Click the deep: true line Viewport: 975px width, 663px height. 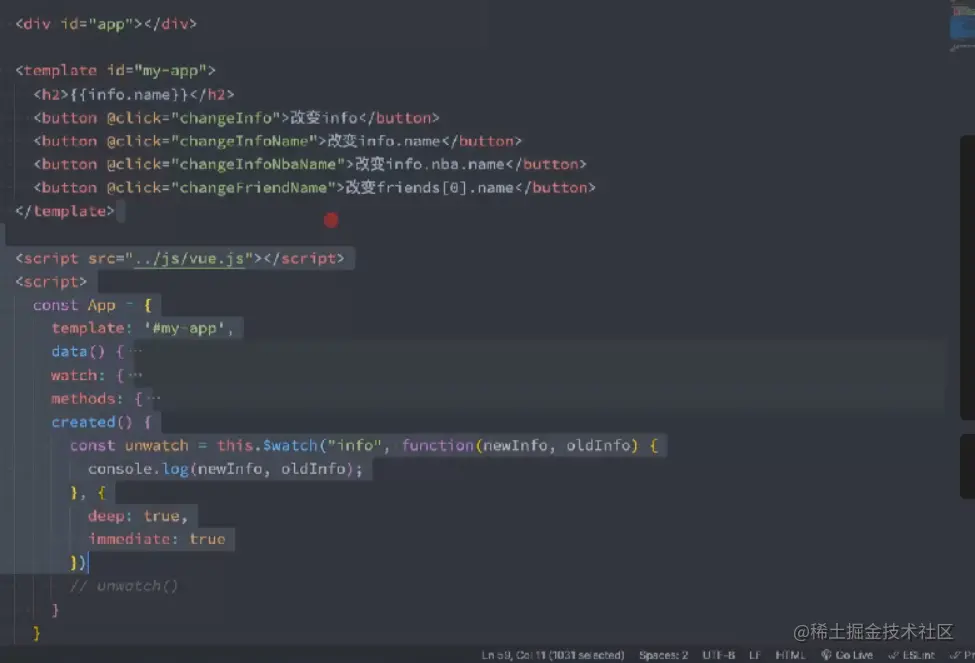pyautogui.click(x=137, y=516)
